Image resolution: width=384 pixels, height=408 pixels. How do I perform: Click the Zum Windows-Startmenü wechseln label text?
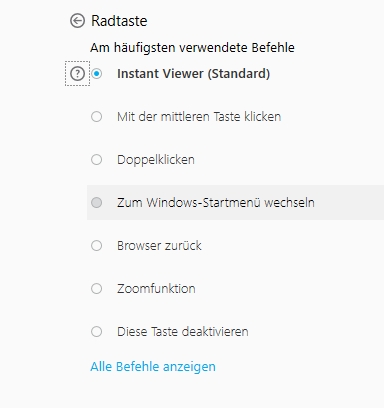pyautogui.click(x=216, y=203)
